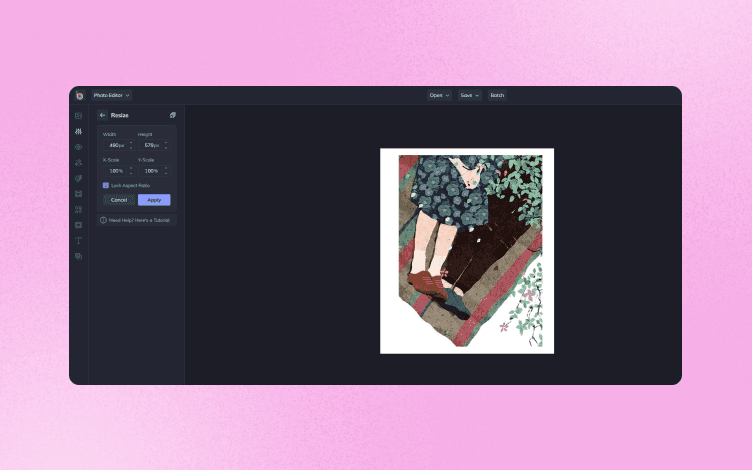Screen dimensions: 752x470
Task: Open the Photo Editor mode dropdown
Action: coord(112,95)
